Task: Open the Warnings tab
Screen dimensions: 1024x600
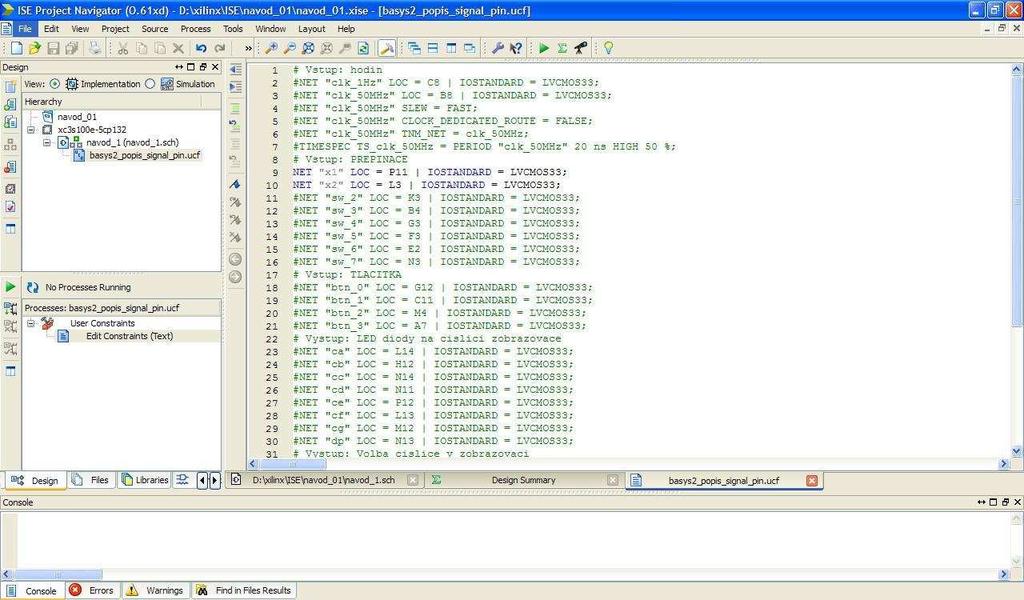Action: point(155,590)
